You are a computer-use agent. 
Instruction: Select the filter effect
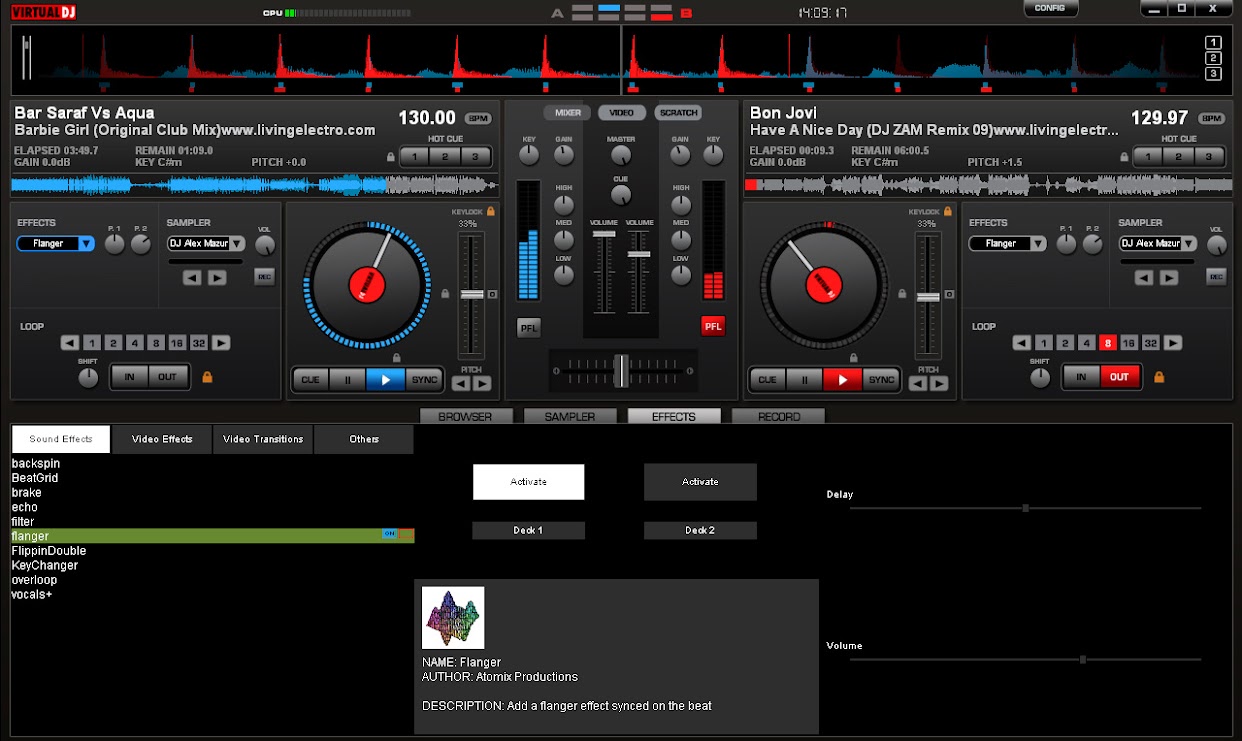(212, 522)
